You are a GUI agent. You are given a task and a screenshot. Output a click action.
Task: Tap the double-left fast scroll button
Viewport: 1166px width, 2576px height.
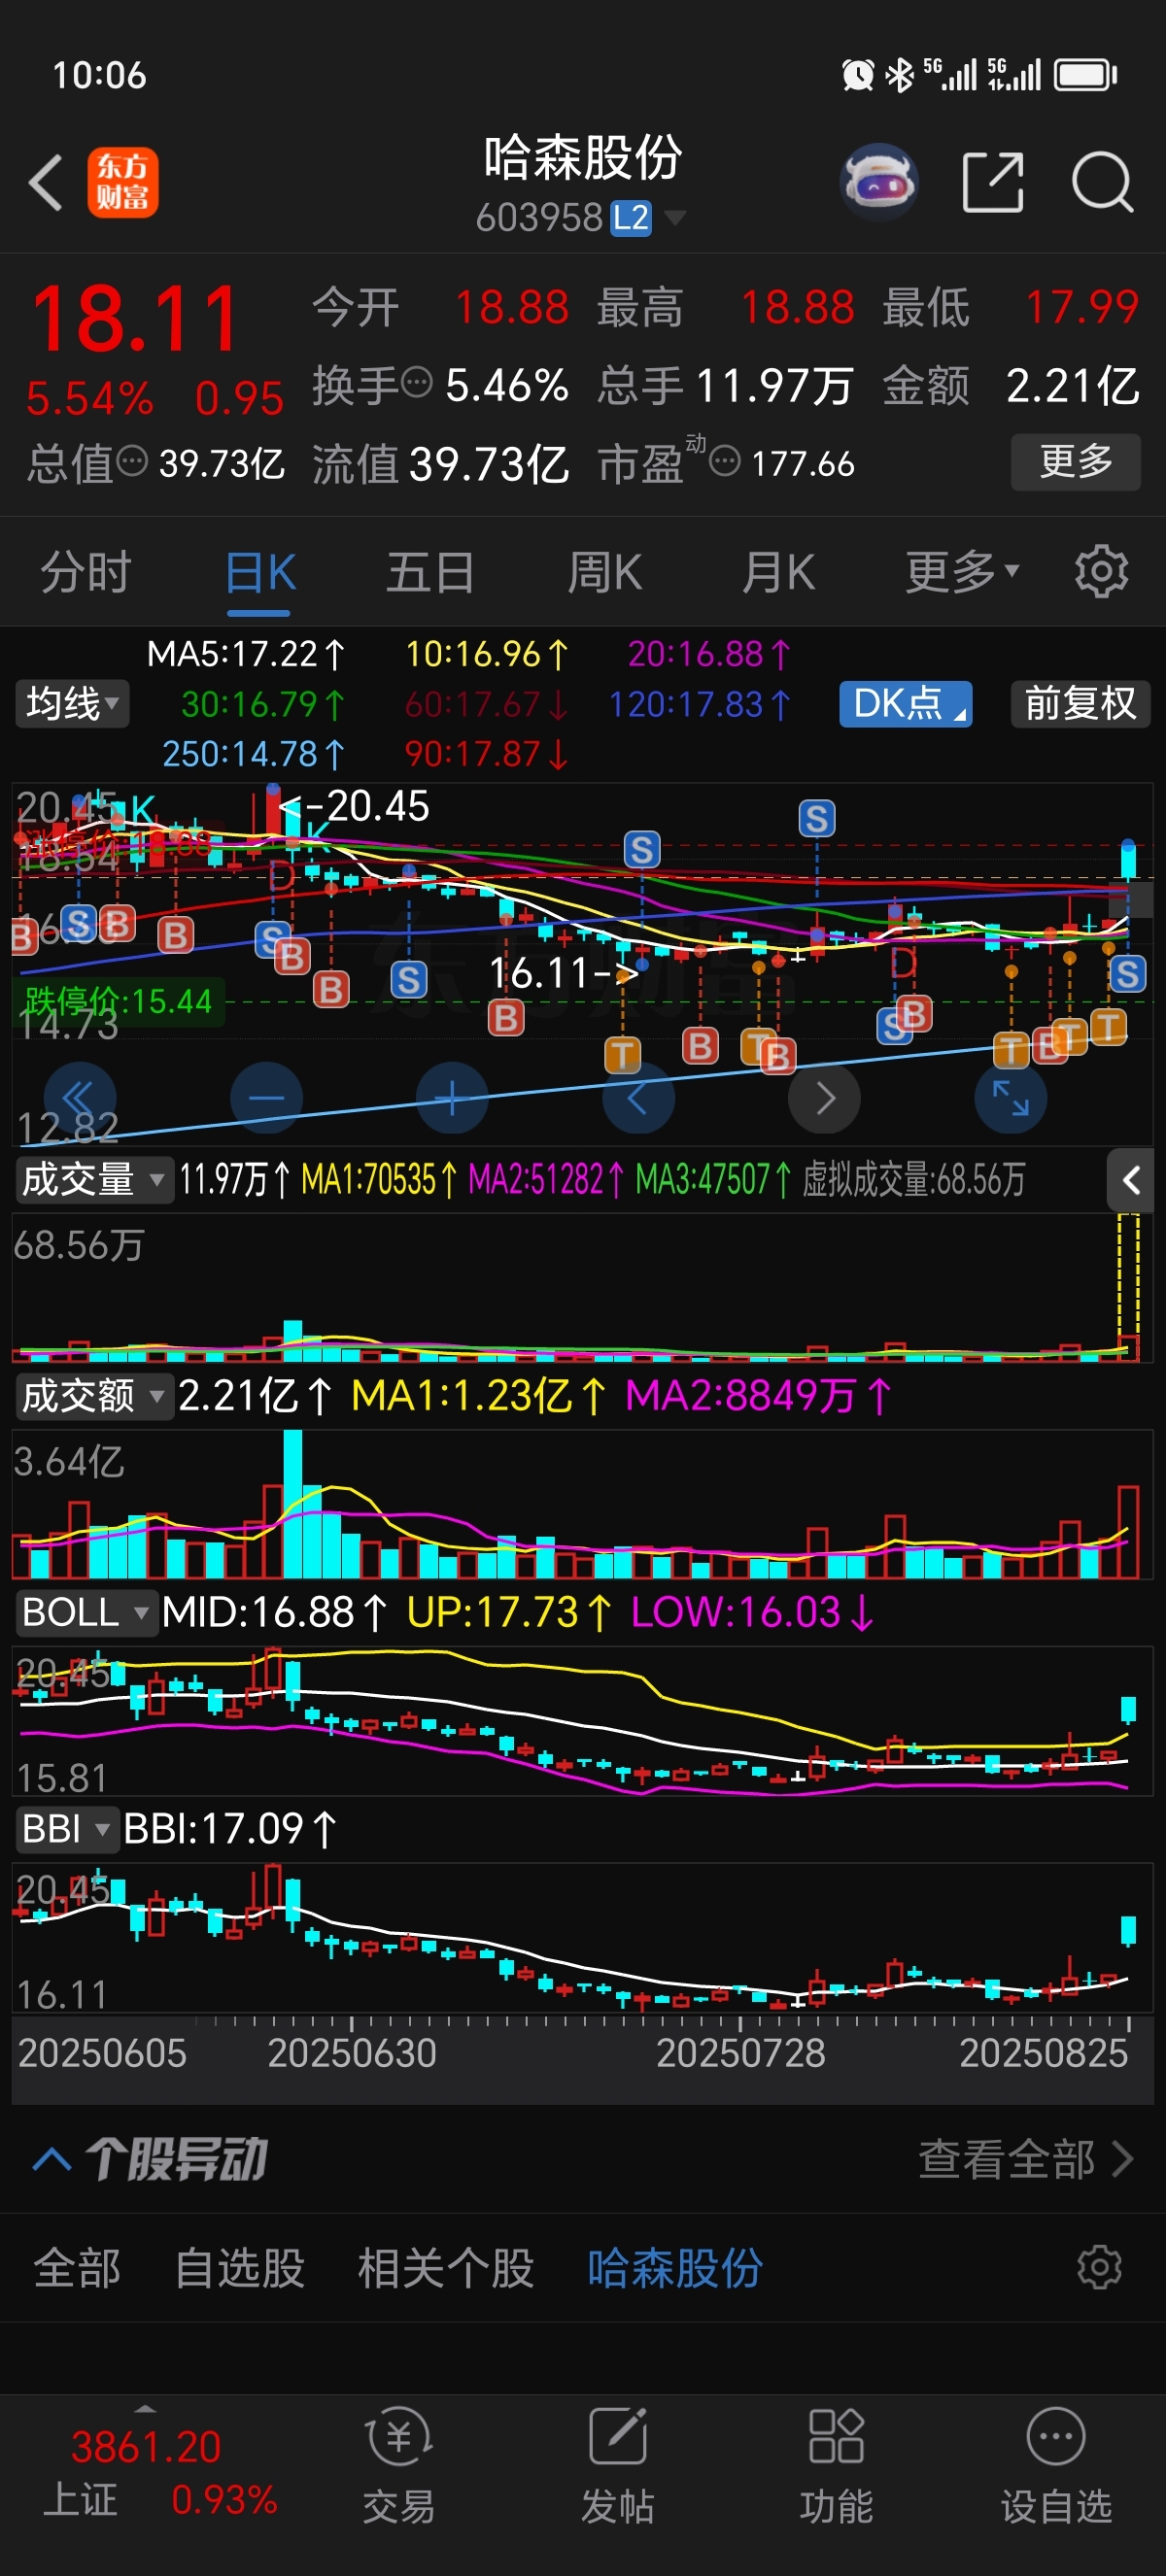click(x=80, y=1098)
